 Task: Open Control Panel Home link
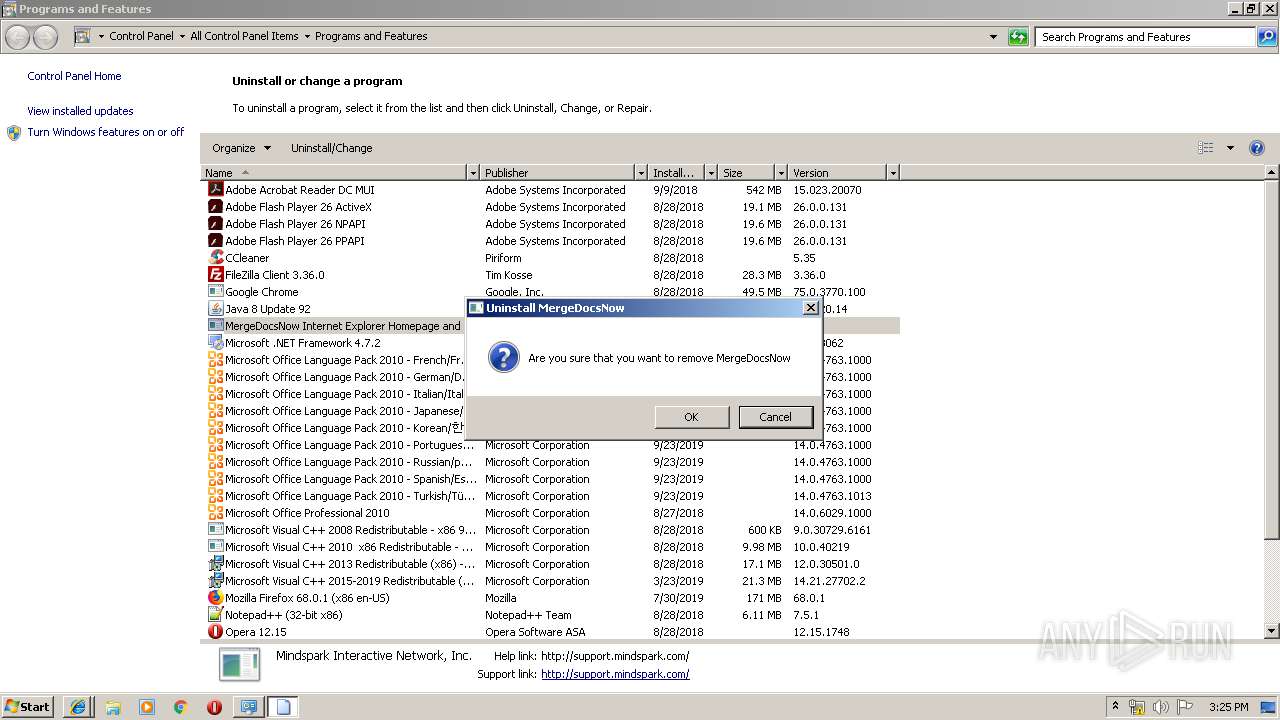[x=74, y=76]
